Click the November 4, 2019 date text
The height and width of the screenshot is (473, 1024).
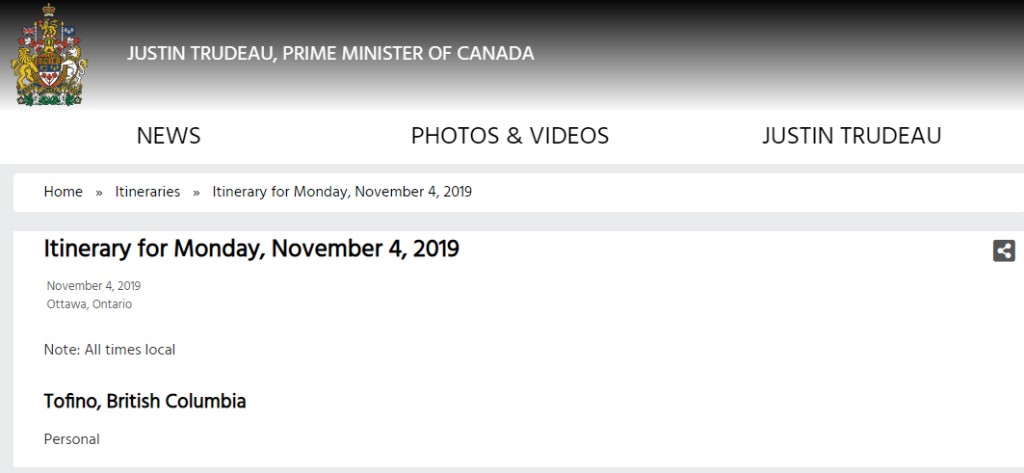pyautogui.click(x=93, y=286)
